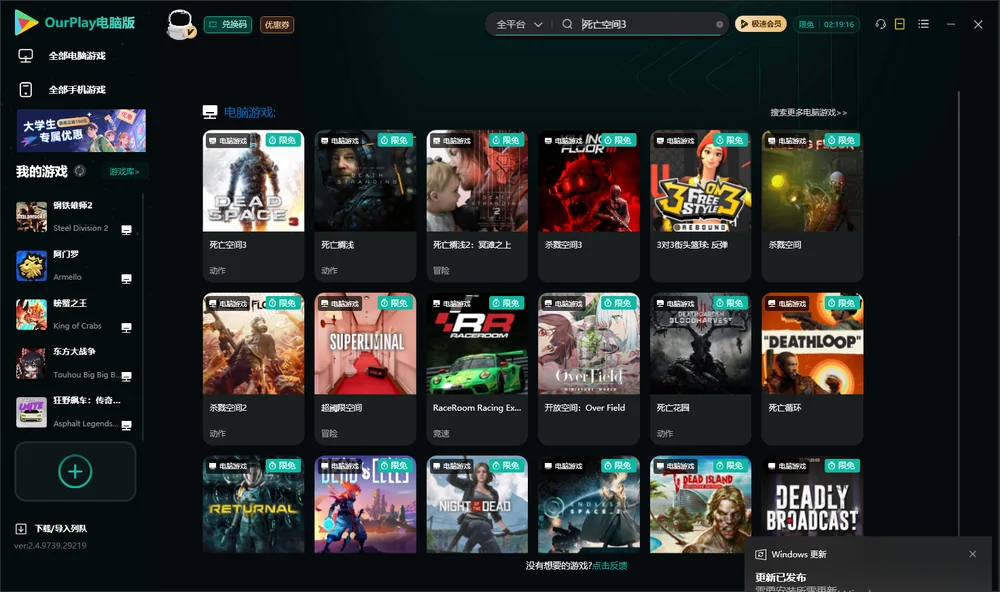This screenshot has height=592, width=1000.
Task: Click the Windows 更新 notification title
Action: (798, 554)
